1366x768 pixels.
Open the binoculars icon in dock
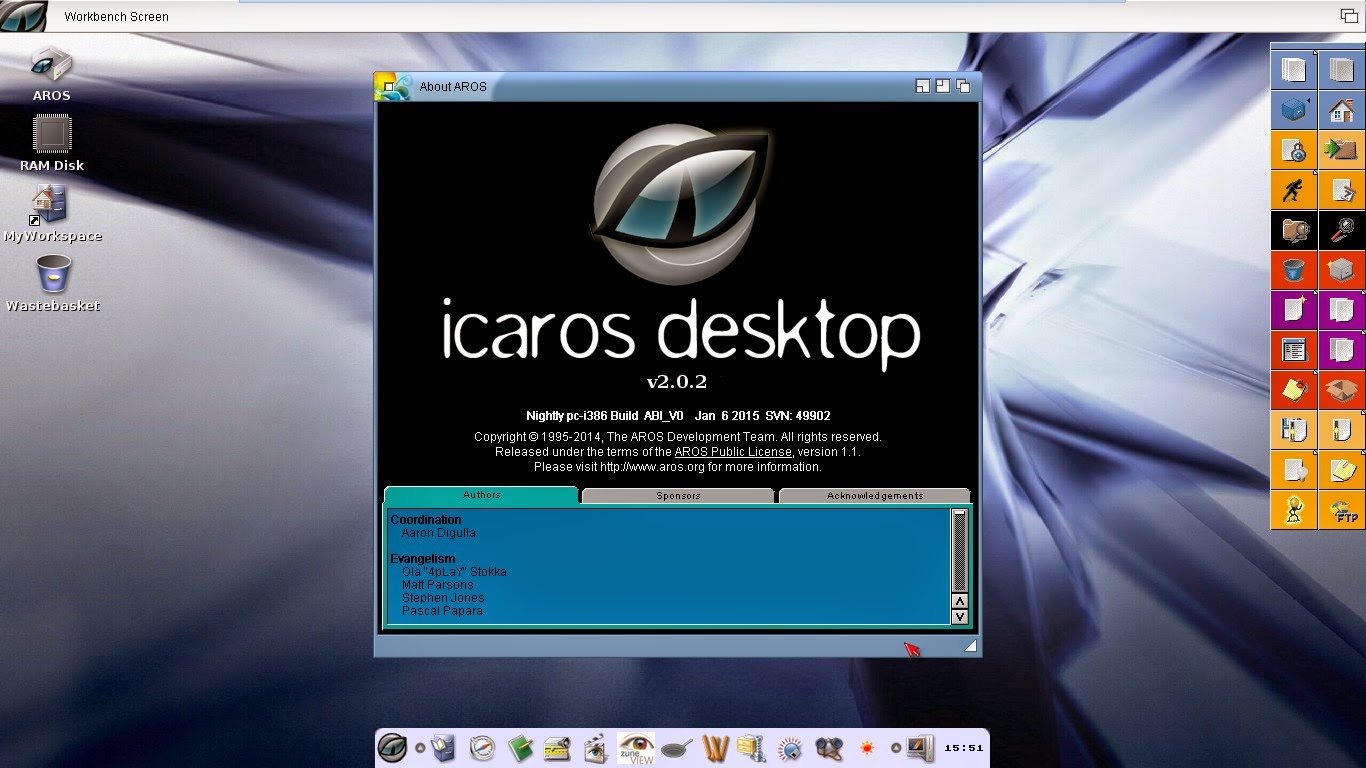(x=828, y=748)
